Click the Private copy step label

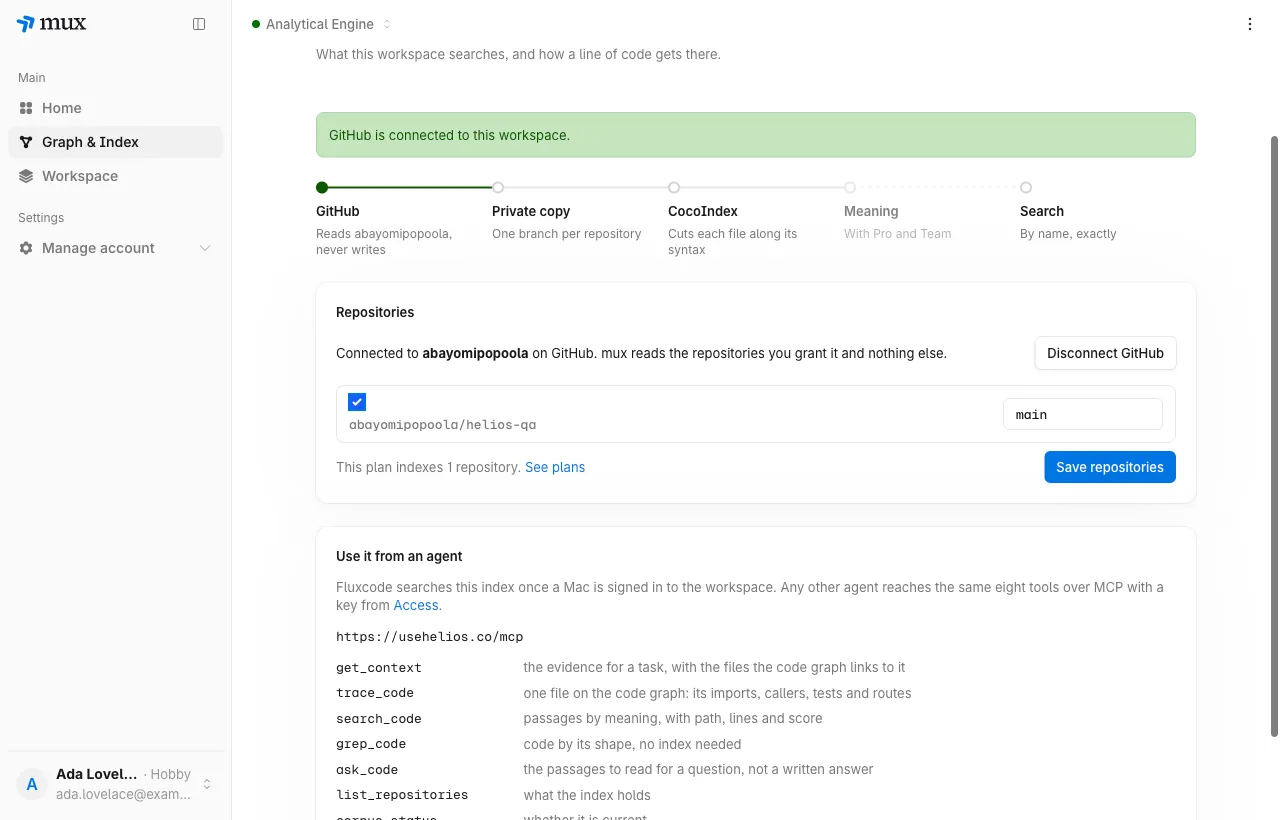531,211
